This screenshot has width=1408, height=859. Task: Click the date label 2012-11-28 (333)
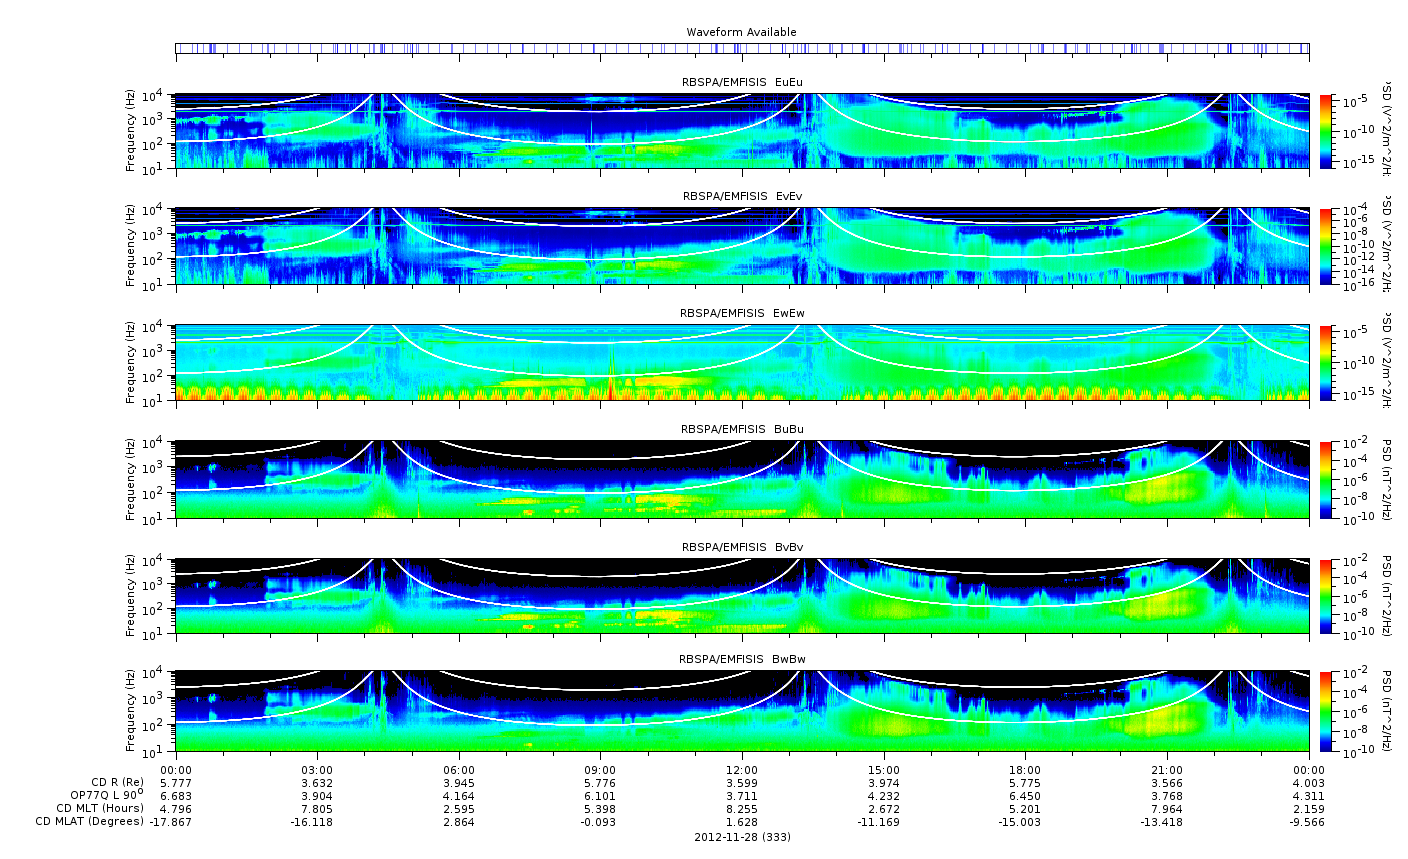[742, 836]
